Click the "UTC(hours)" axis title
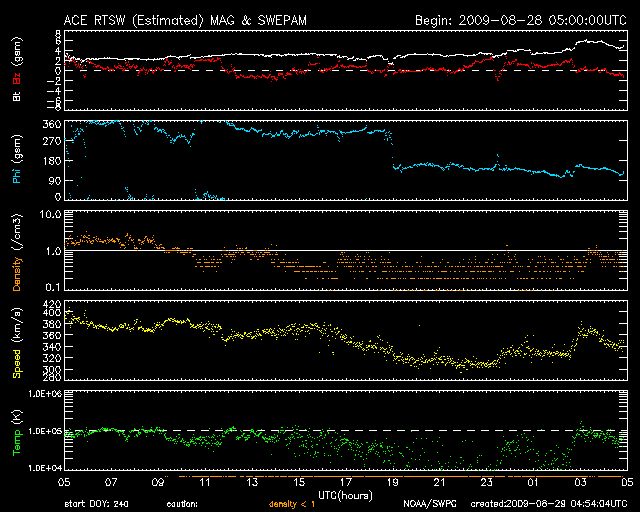This screenshot has width=640, height=512. click(345, 496)
